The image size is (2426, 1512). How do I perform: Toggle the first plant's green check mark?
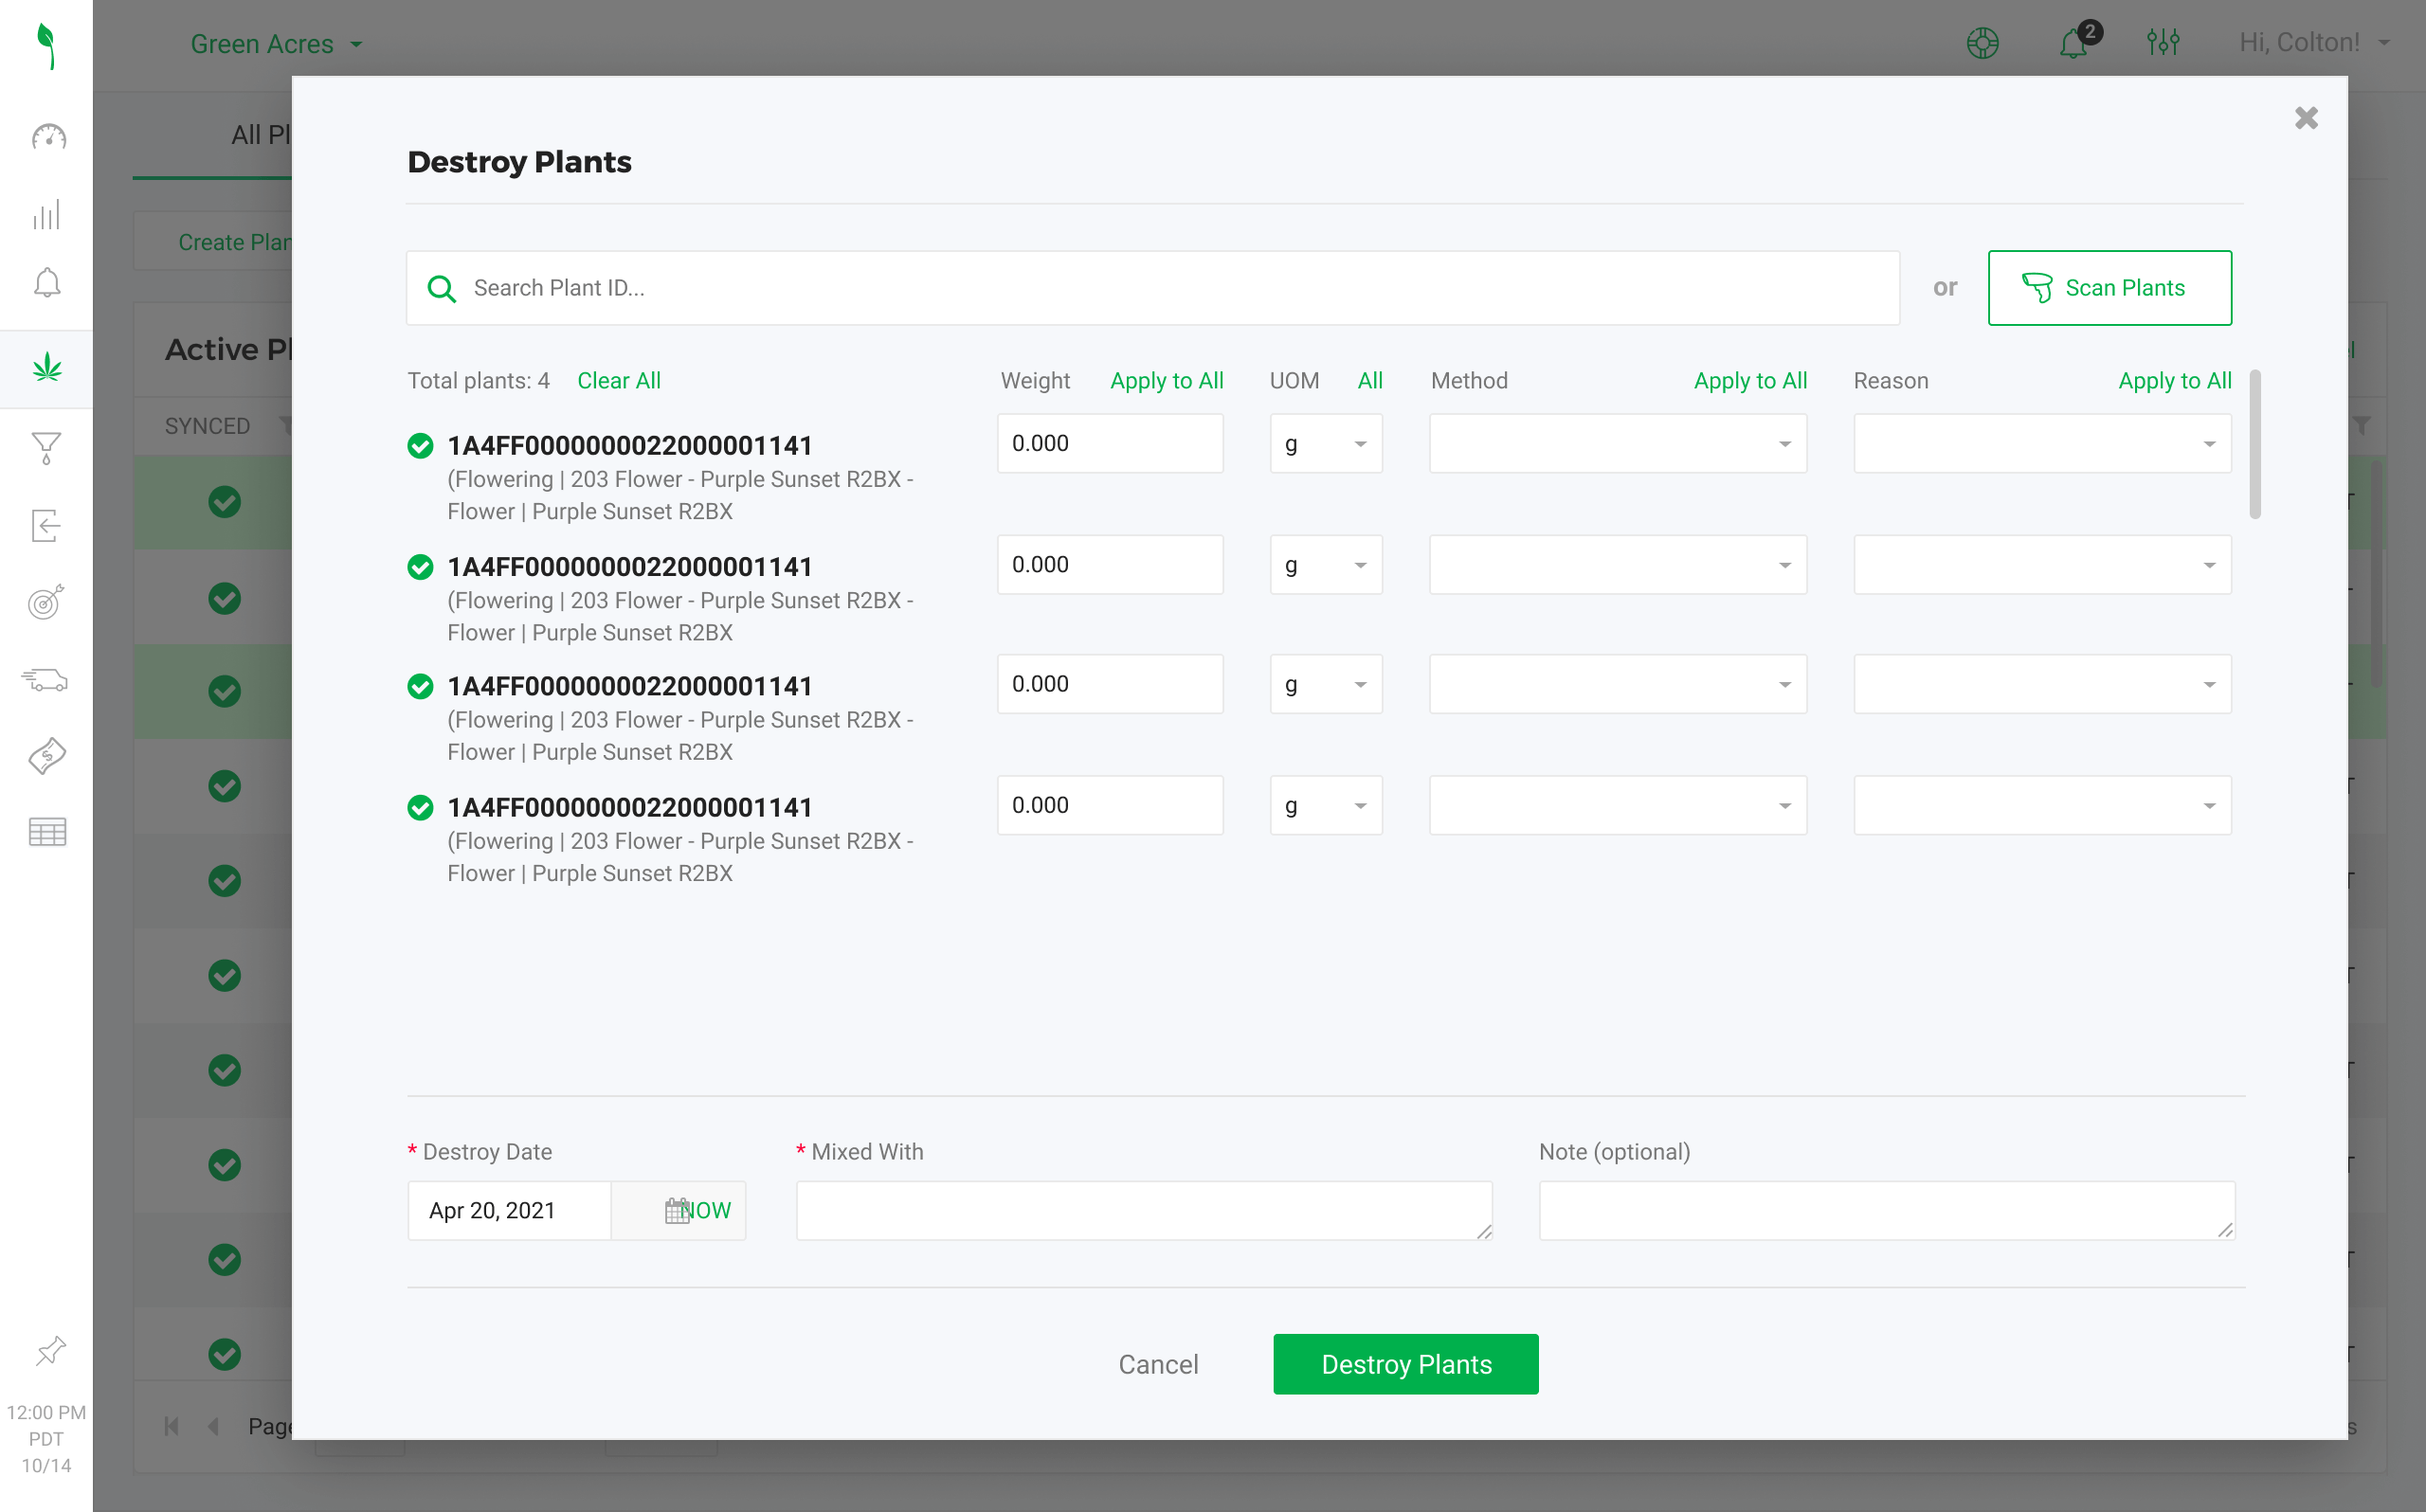(420, 446)
